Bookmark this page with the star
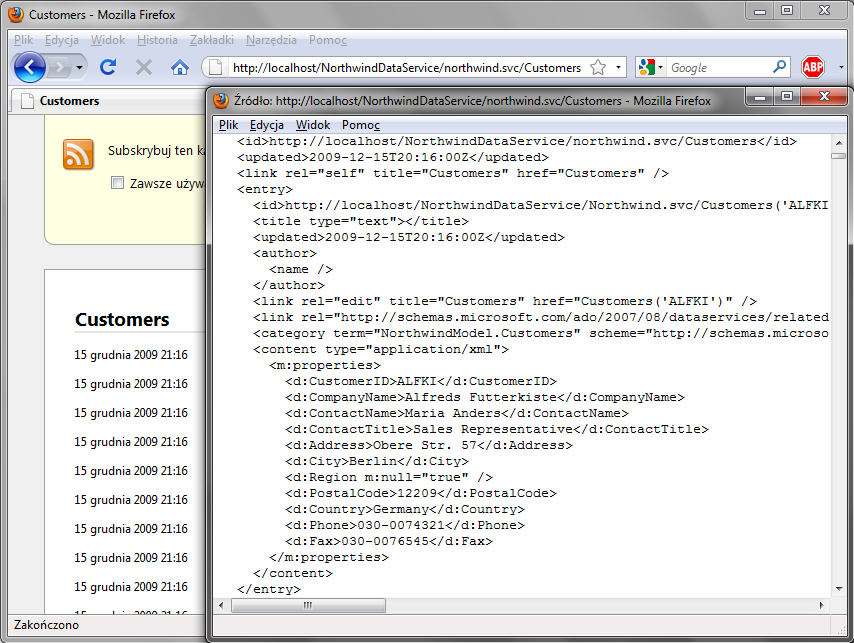854x643 pixels. pos(598,68)
